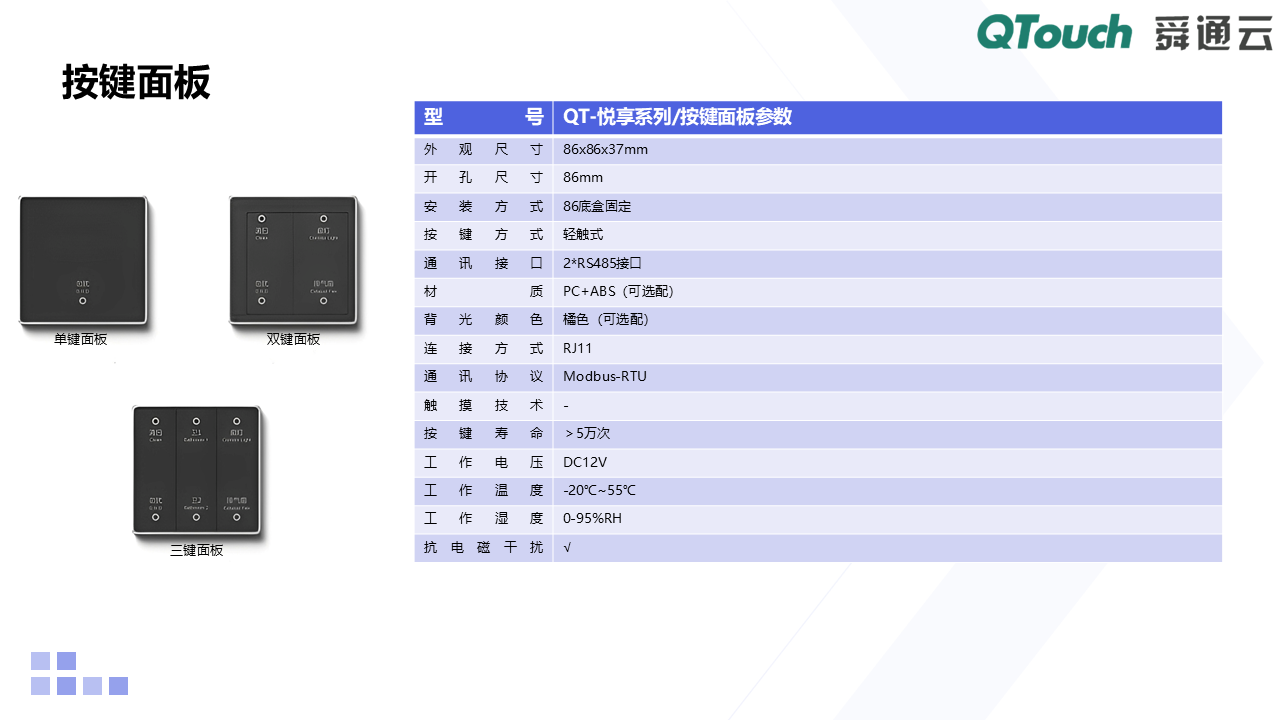The height and width of the screenshot is (720, 1280).
Task: Click the 单键面板 caption label
Action: pyautogui.click(x=79, y=339)
